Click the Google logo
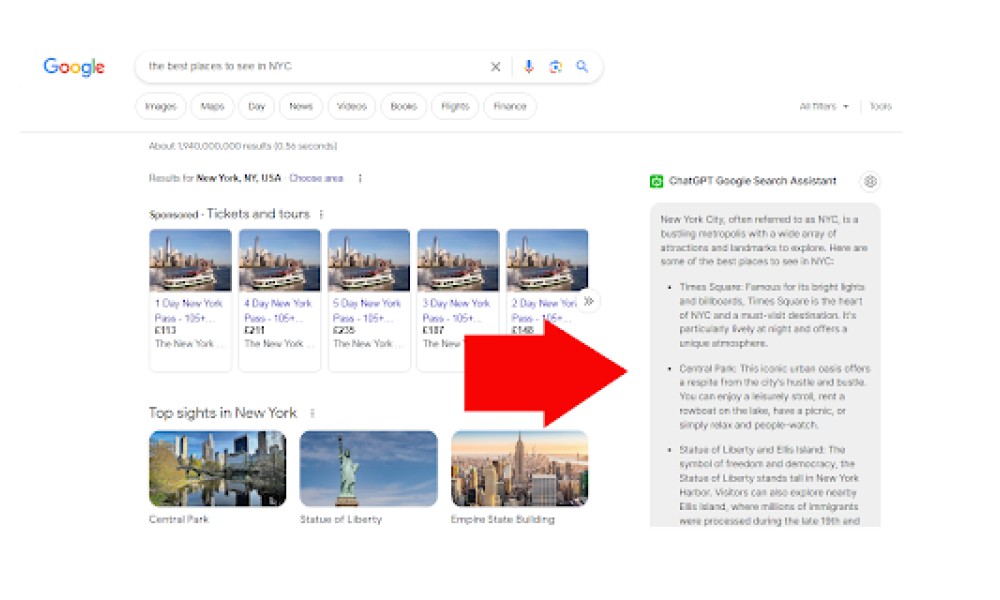The image size is (1000, 600). (74, 67)
